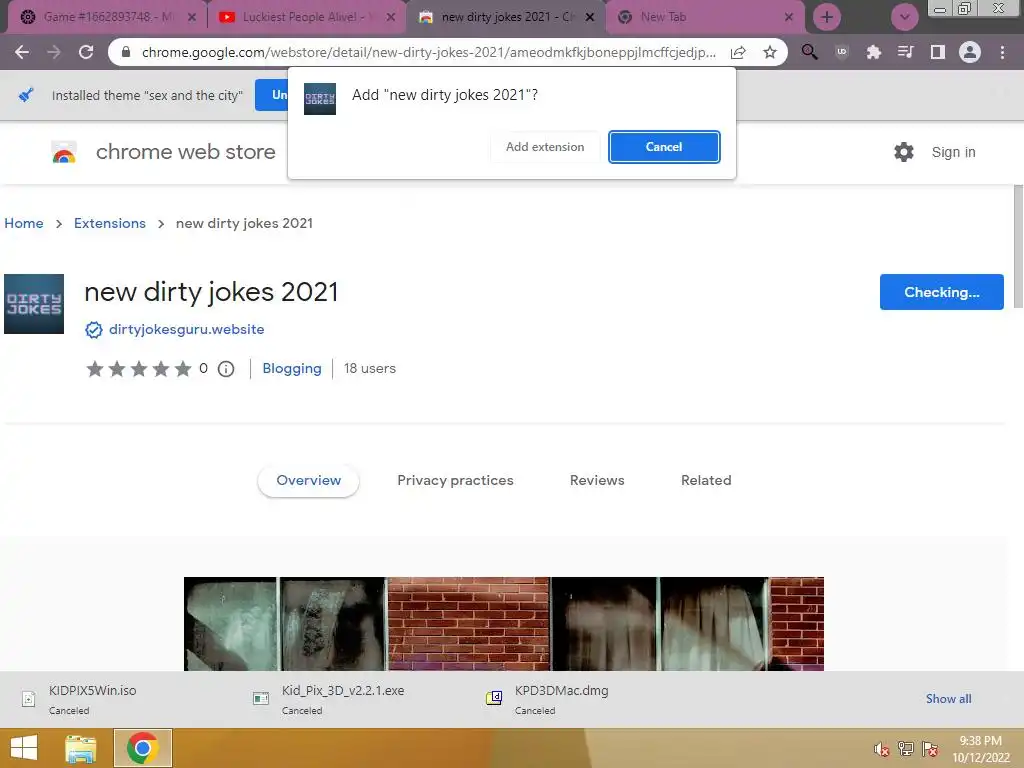Switch to the Game #1662893748 tab
The width and height of the screenshot is (1024, 768).
point(107,17)
